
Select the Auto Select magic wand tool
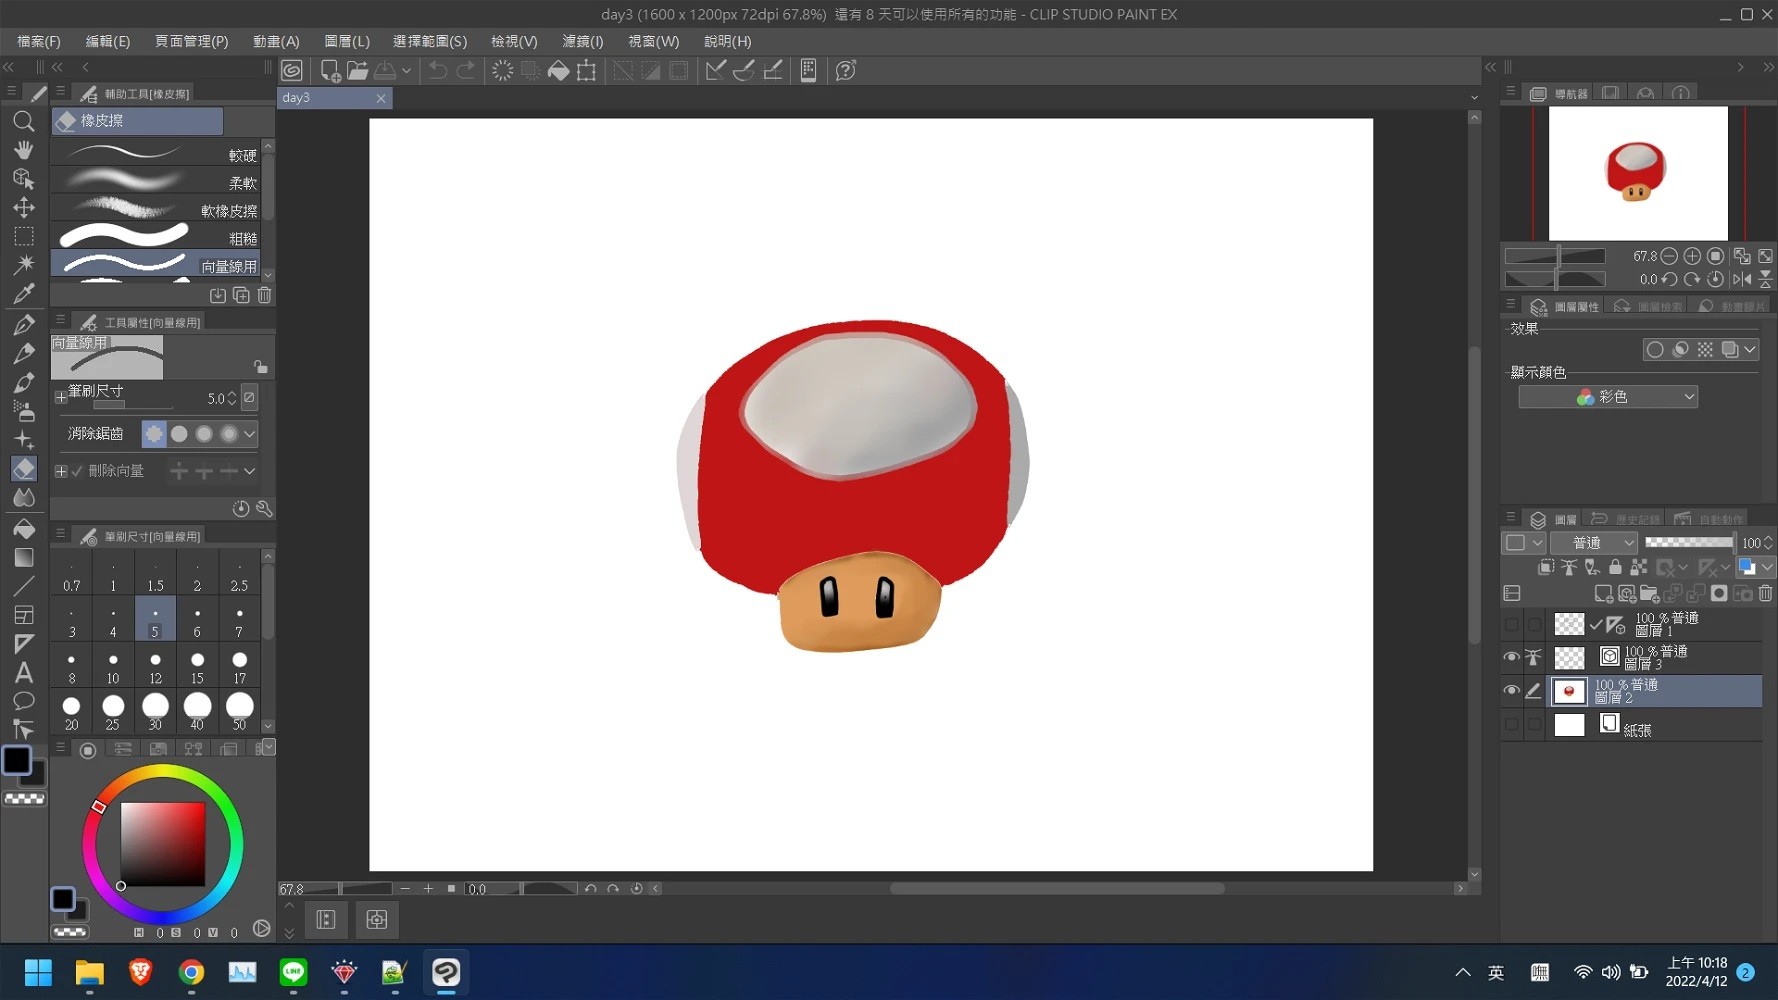pyautogui.click(x=24, y=264)
